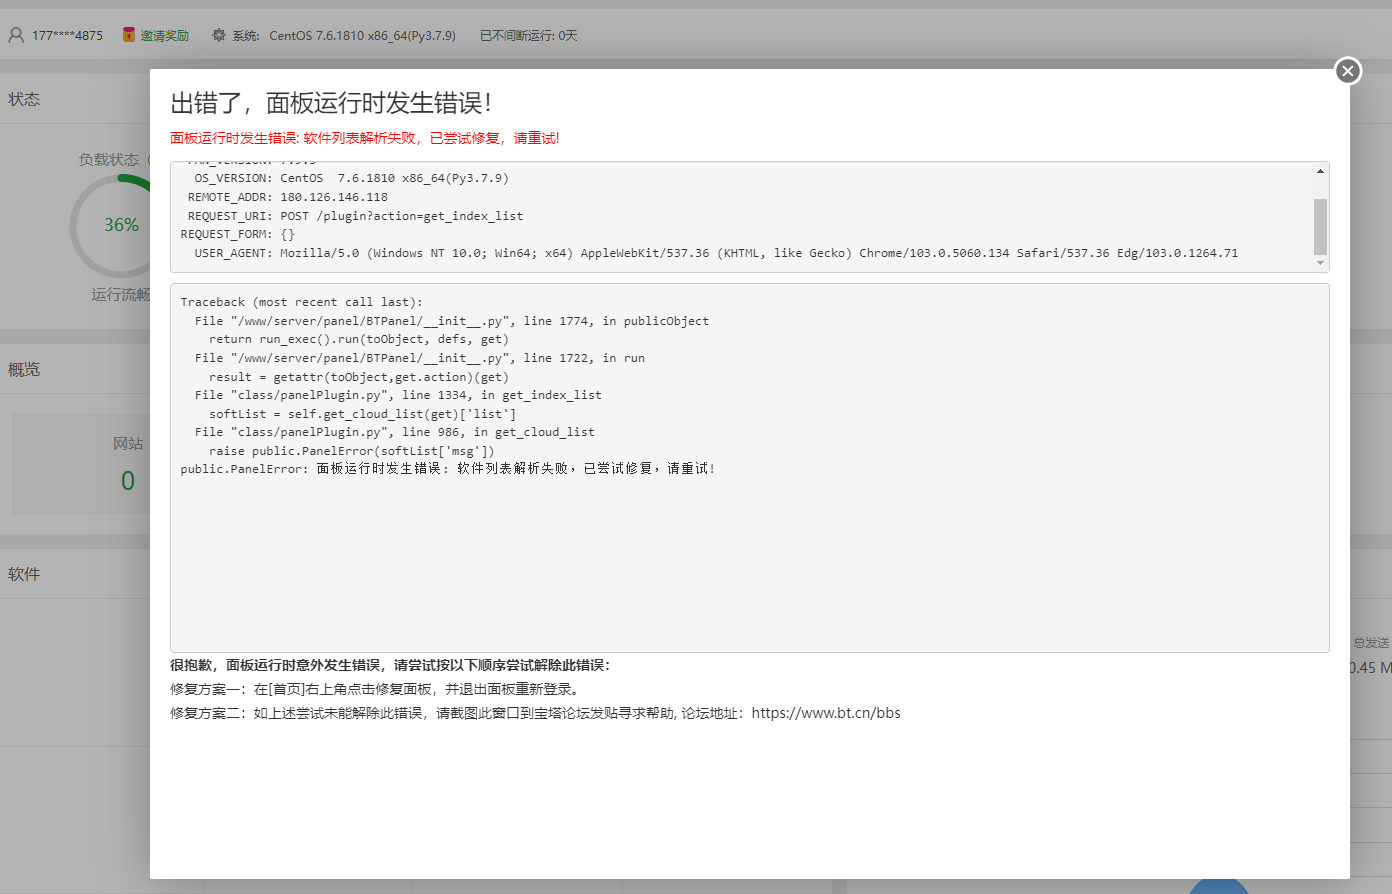Click the 修复方案一 repair instruction text
Screen dimensions: 1392x894
pos(377,689)
